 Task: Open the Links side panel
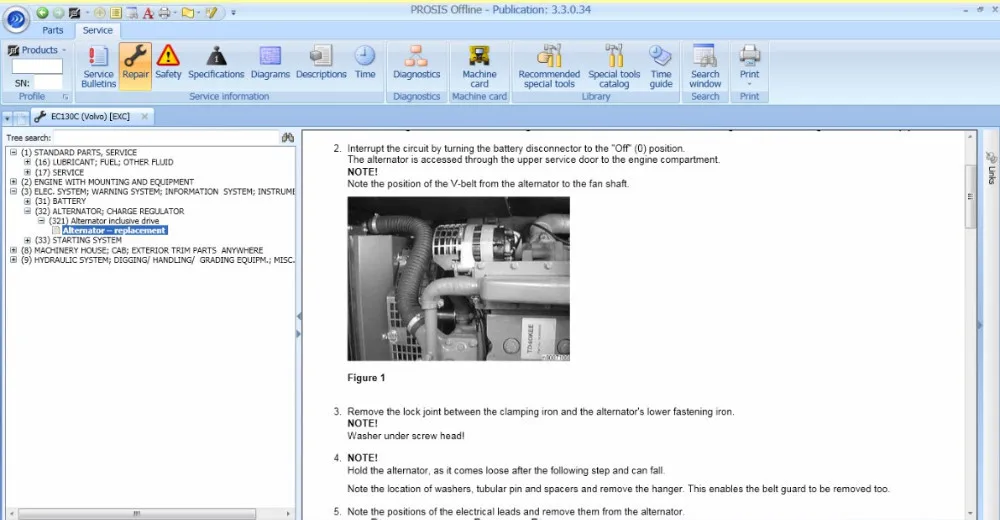(x=991, y=167)
